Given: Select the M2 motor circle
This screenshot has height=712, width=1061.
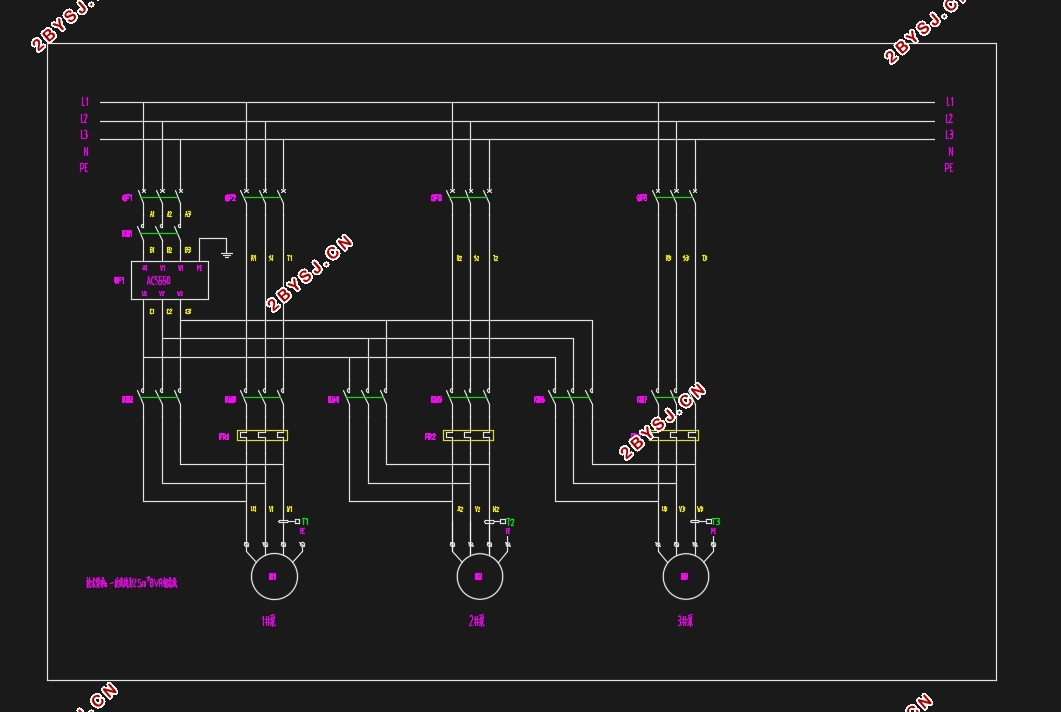Looking at the screenshot, I should [480, 577].
